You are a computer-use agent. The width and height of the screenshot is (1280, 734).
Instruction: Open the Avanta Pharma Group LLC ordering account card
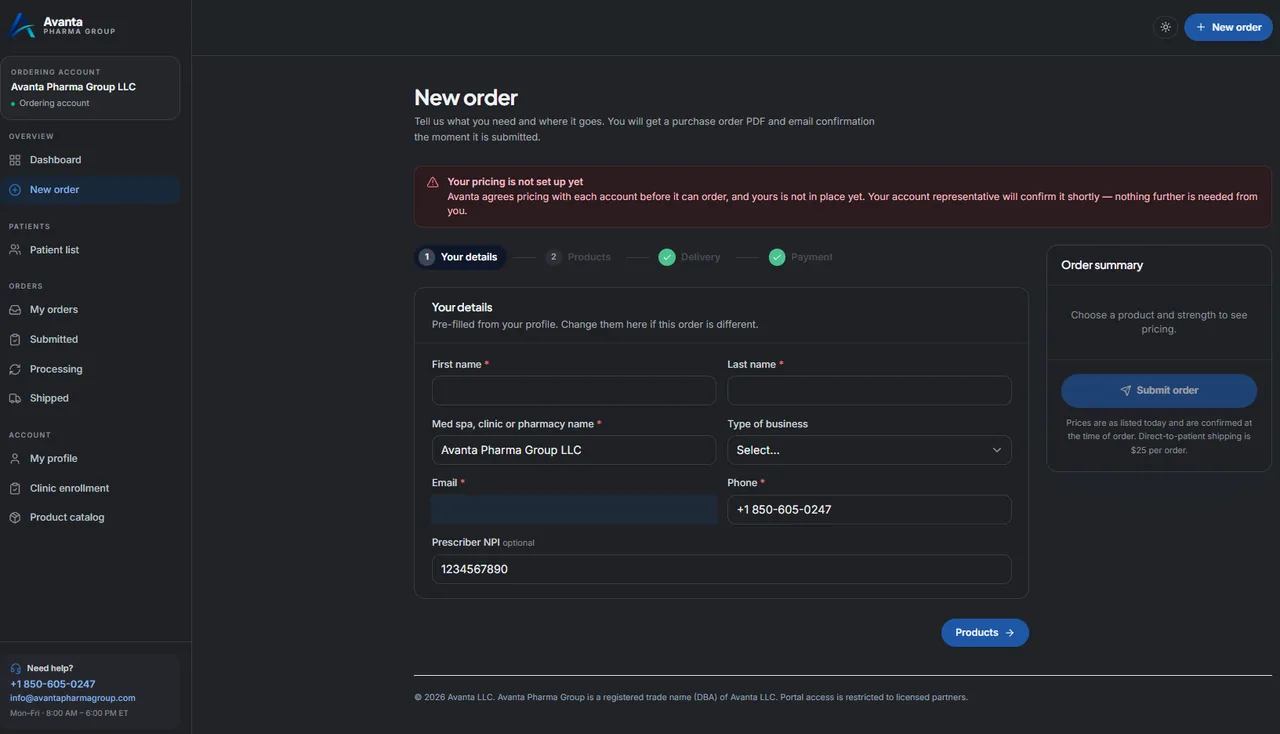click(x=90, y=88)
